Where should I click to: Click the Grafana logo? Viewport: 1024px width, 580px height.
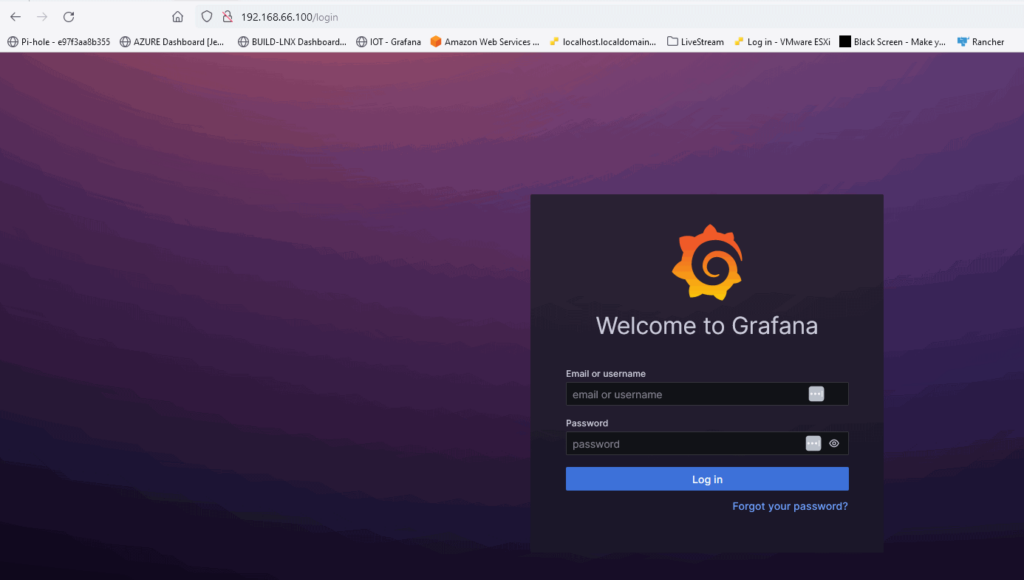click(x=707, y=263)
